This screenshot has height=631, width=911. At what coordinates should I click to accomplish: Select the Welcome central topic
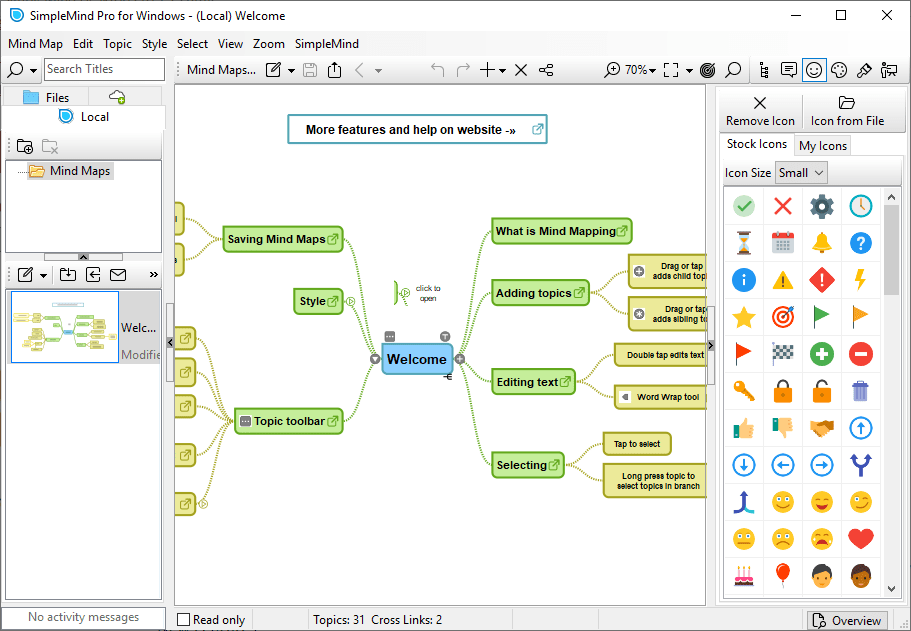click(417, 359)
